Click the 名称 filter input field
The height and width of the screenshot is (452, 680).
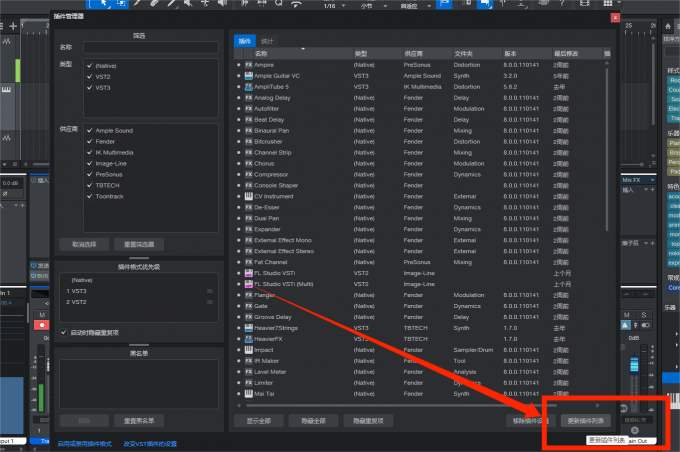(150, 47)
